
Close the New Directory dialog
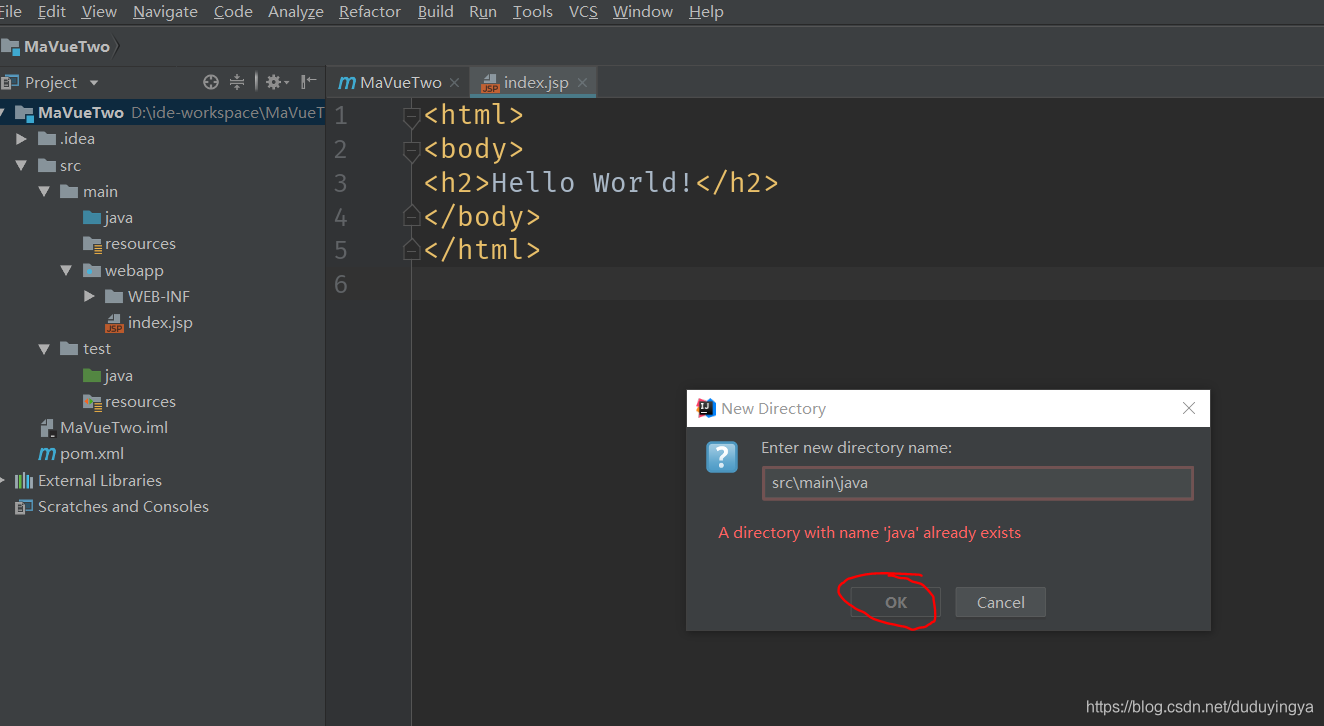(x=1188, y=408)
